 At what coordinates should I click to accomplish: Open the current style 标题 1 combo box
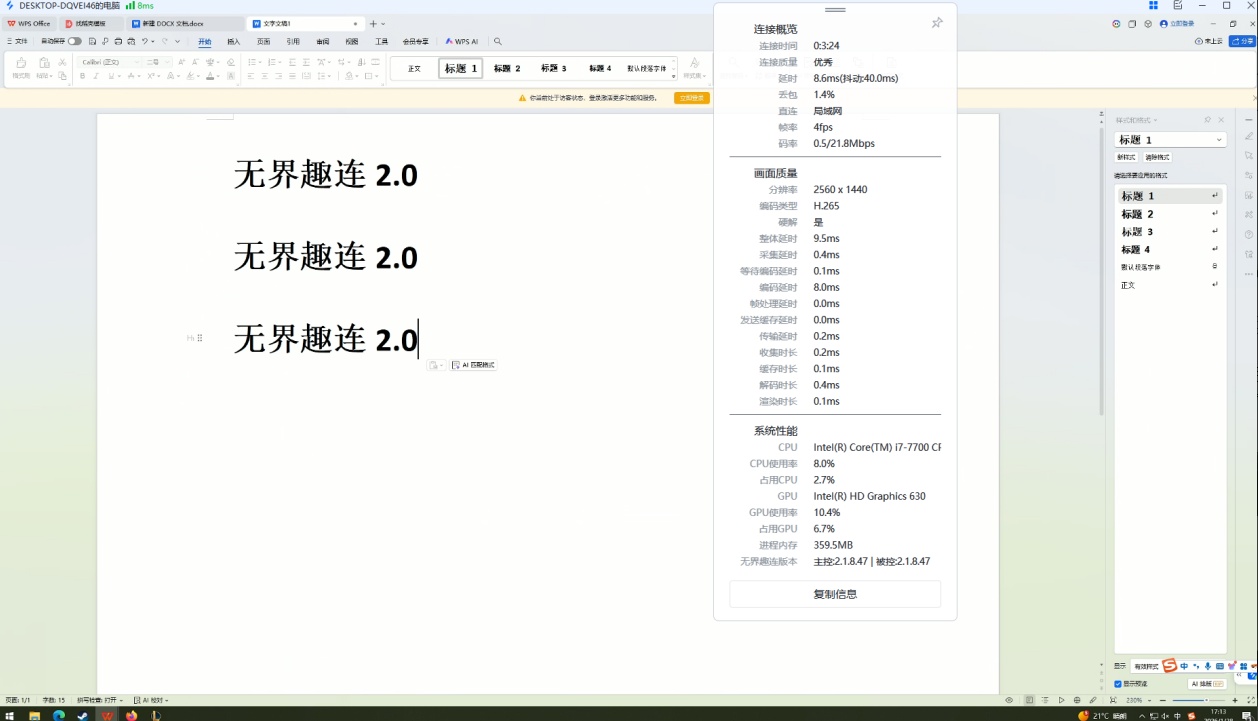1170,140
